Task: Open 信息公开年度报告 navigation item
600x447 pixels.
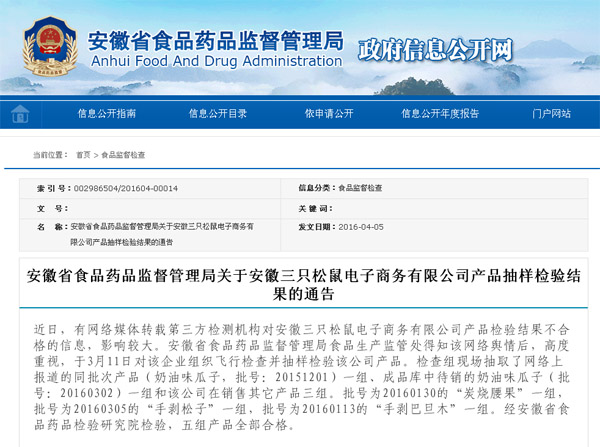Action: [440, 114]
